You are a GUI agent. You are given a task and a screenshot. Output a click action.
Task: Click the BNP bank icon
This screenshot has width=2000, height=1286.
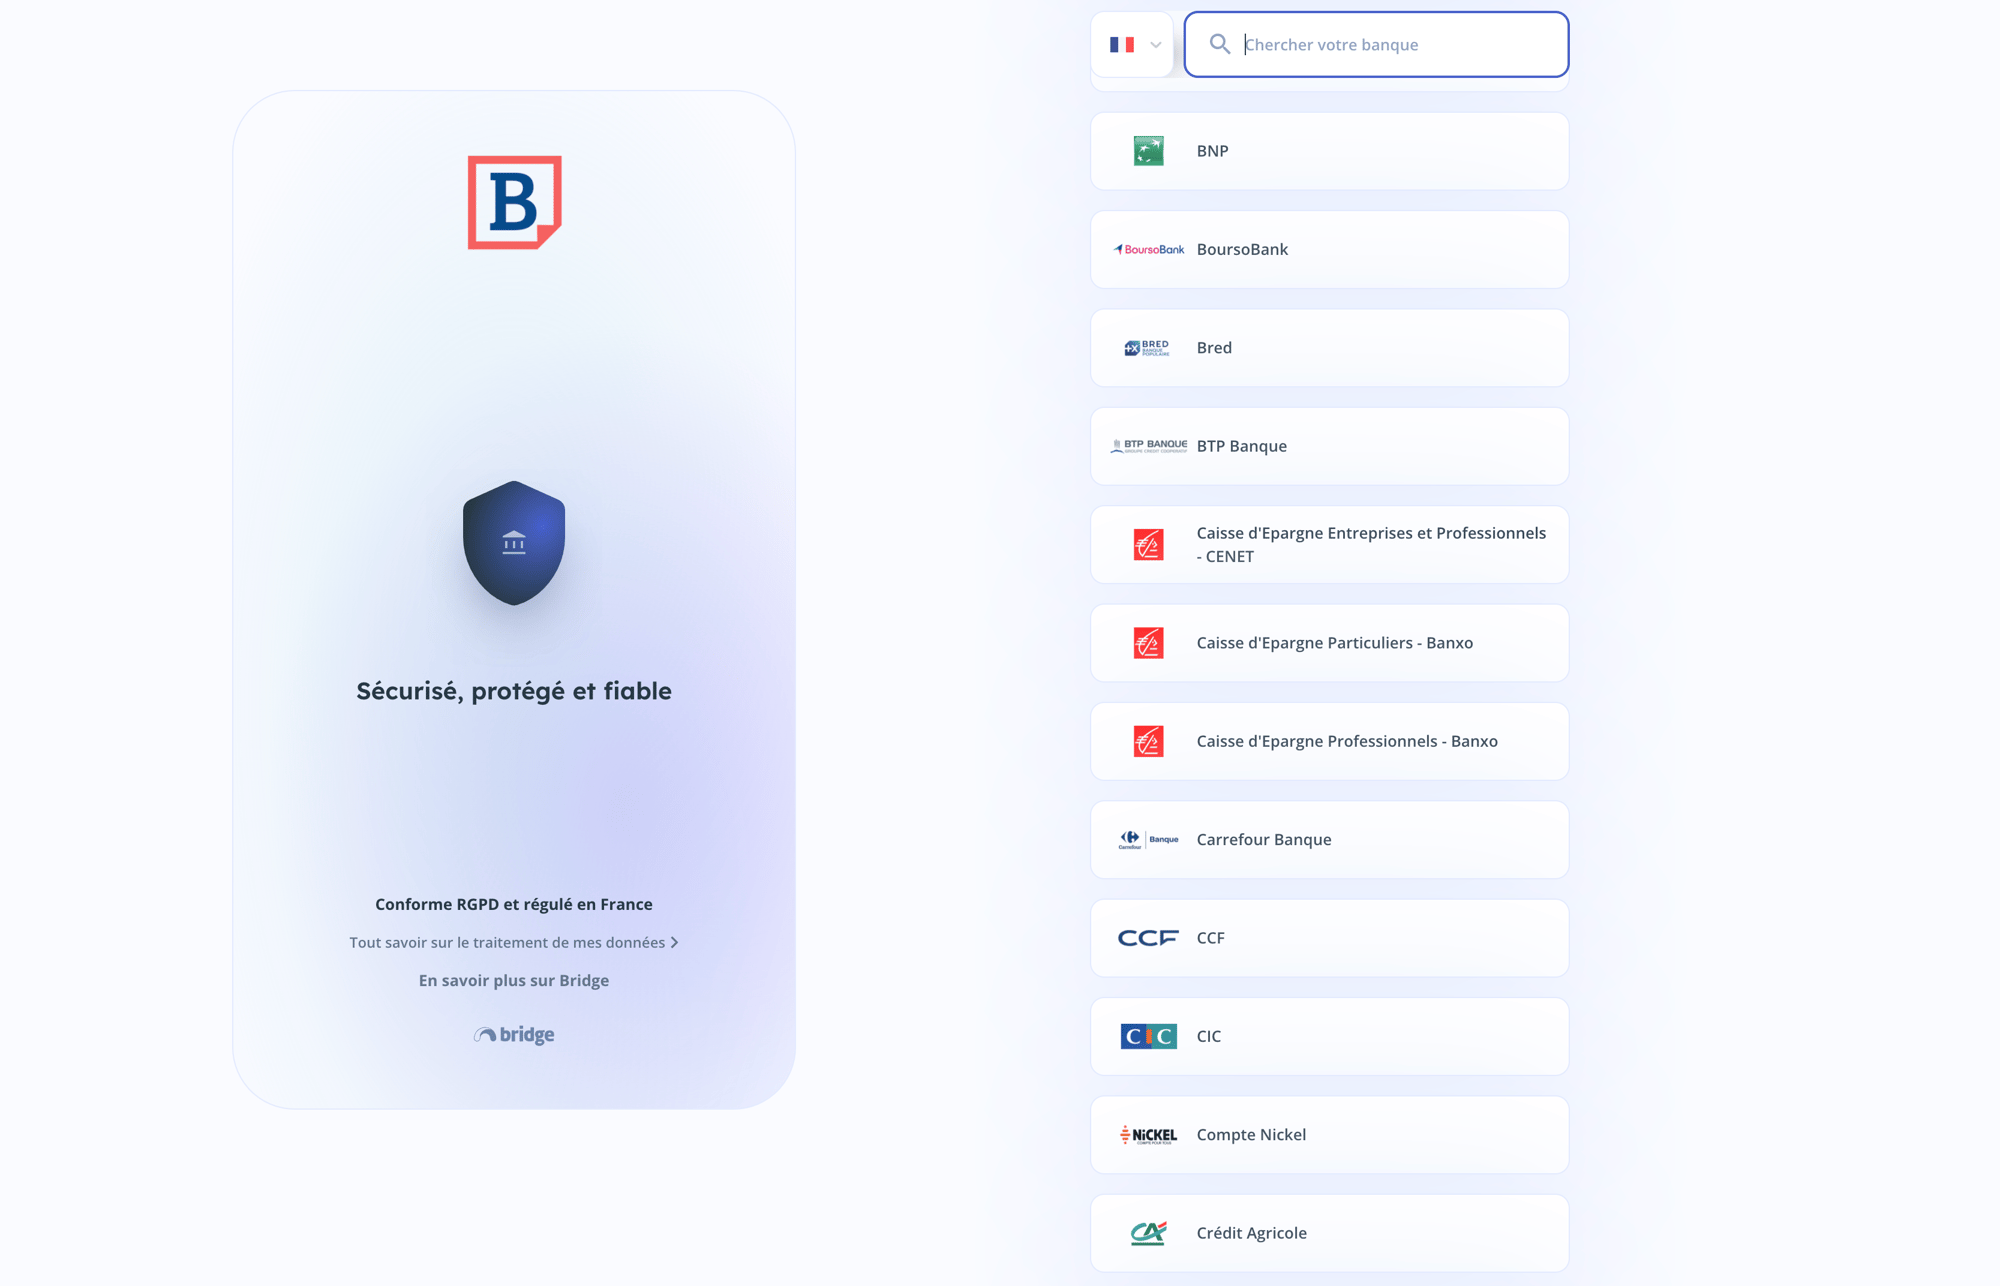coord(1149,150)
